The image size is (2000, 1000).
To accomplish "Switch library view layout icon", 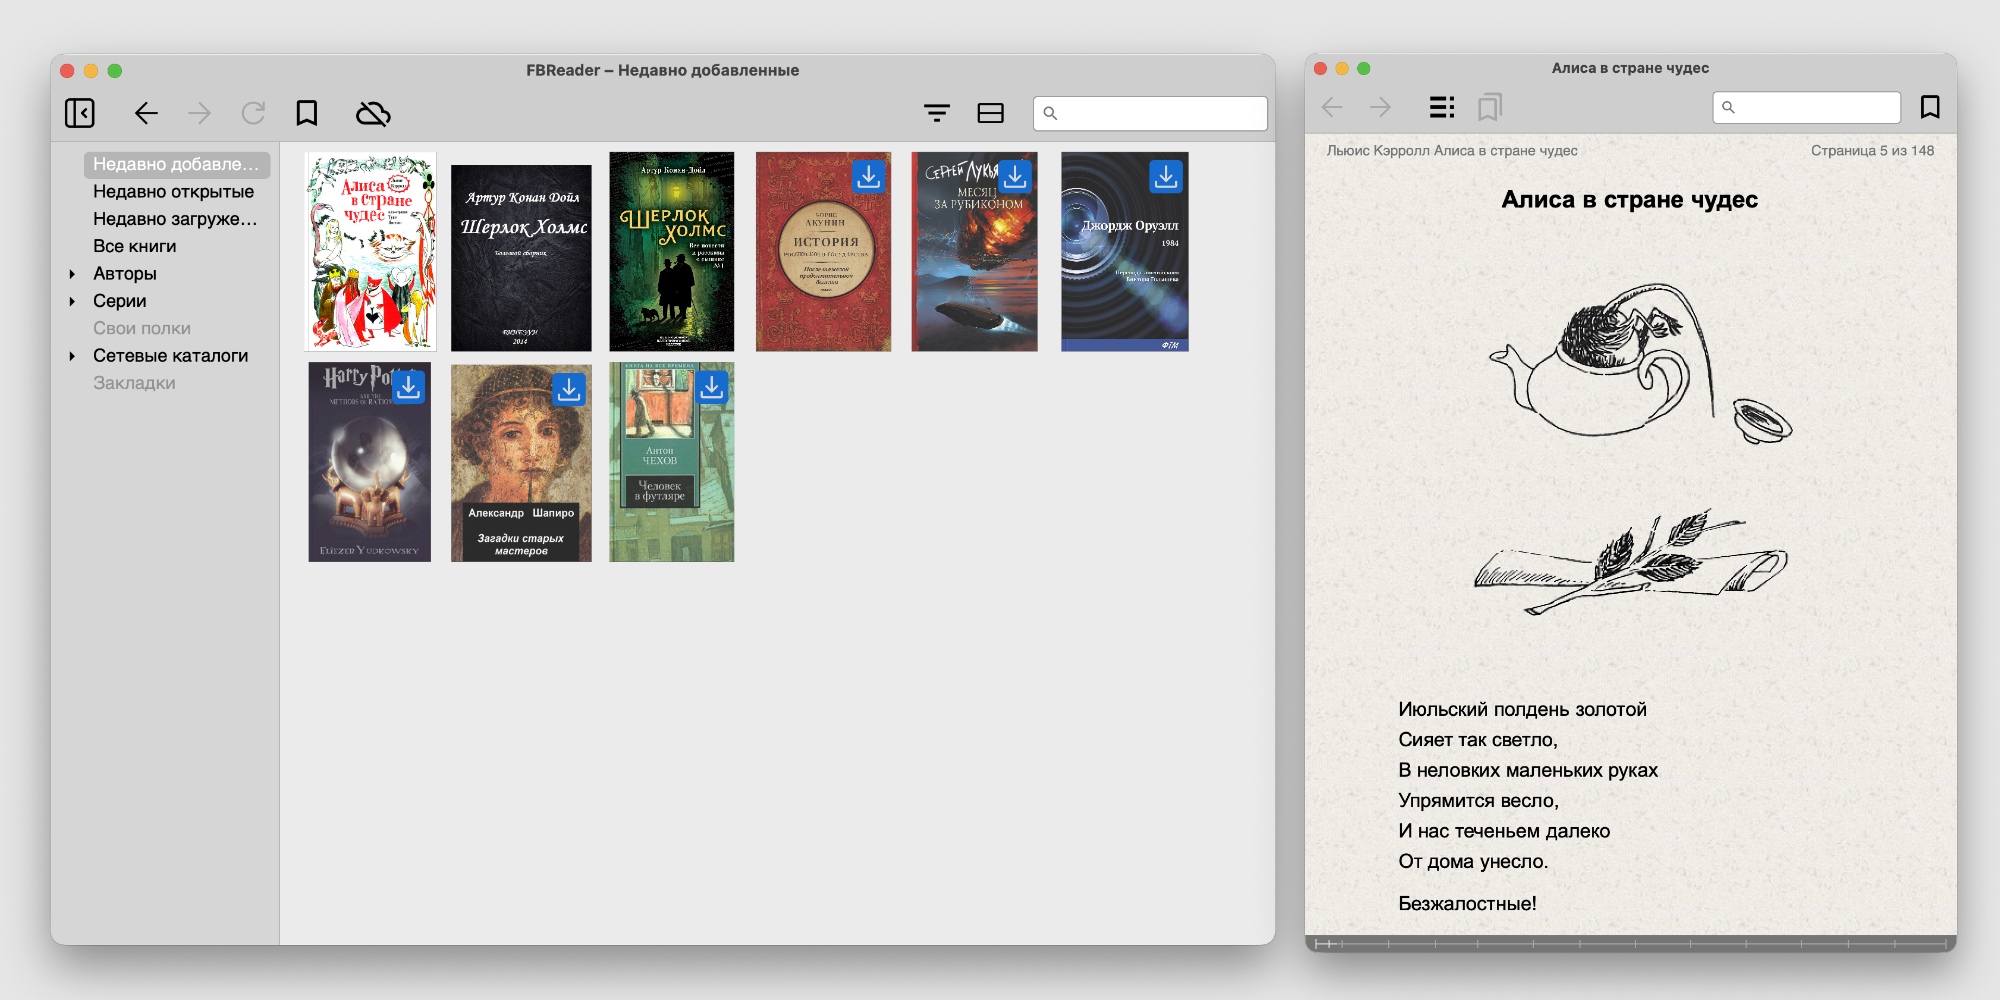I will [x=990, y=113].
